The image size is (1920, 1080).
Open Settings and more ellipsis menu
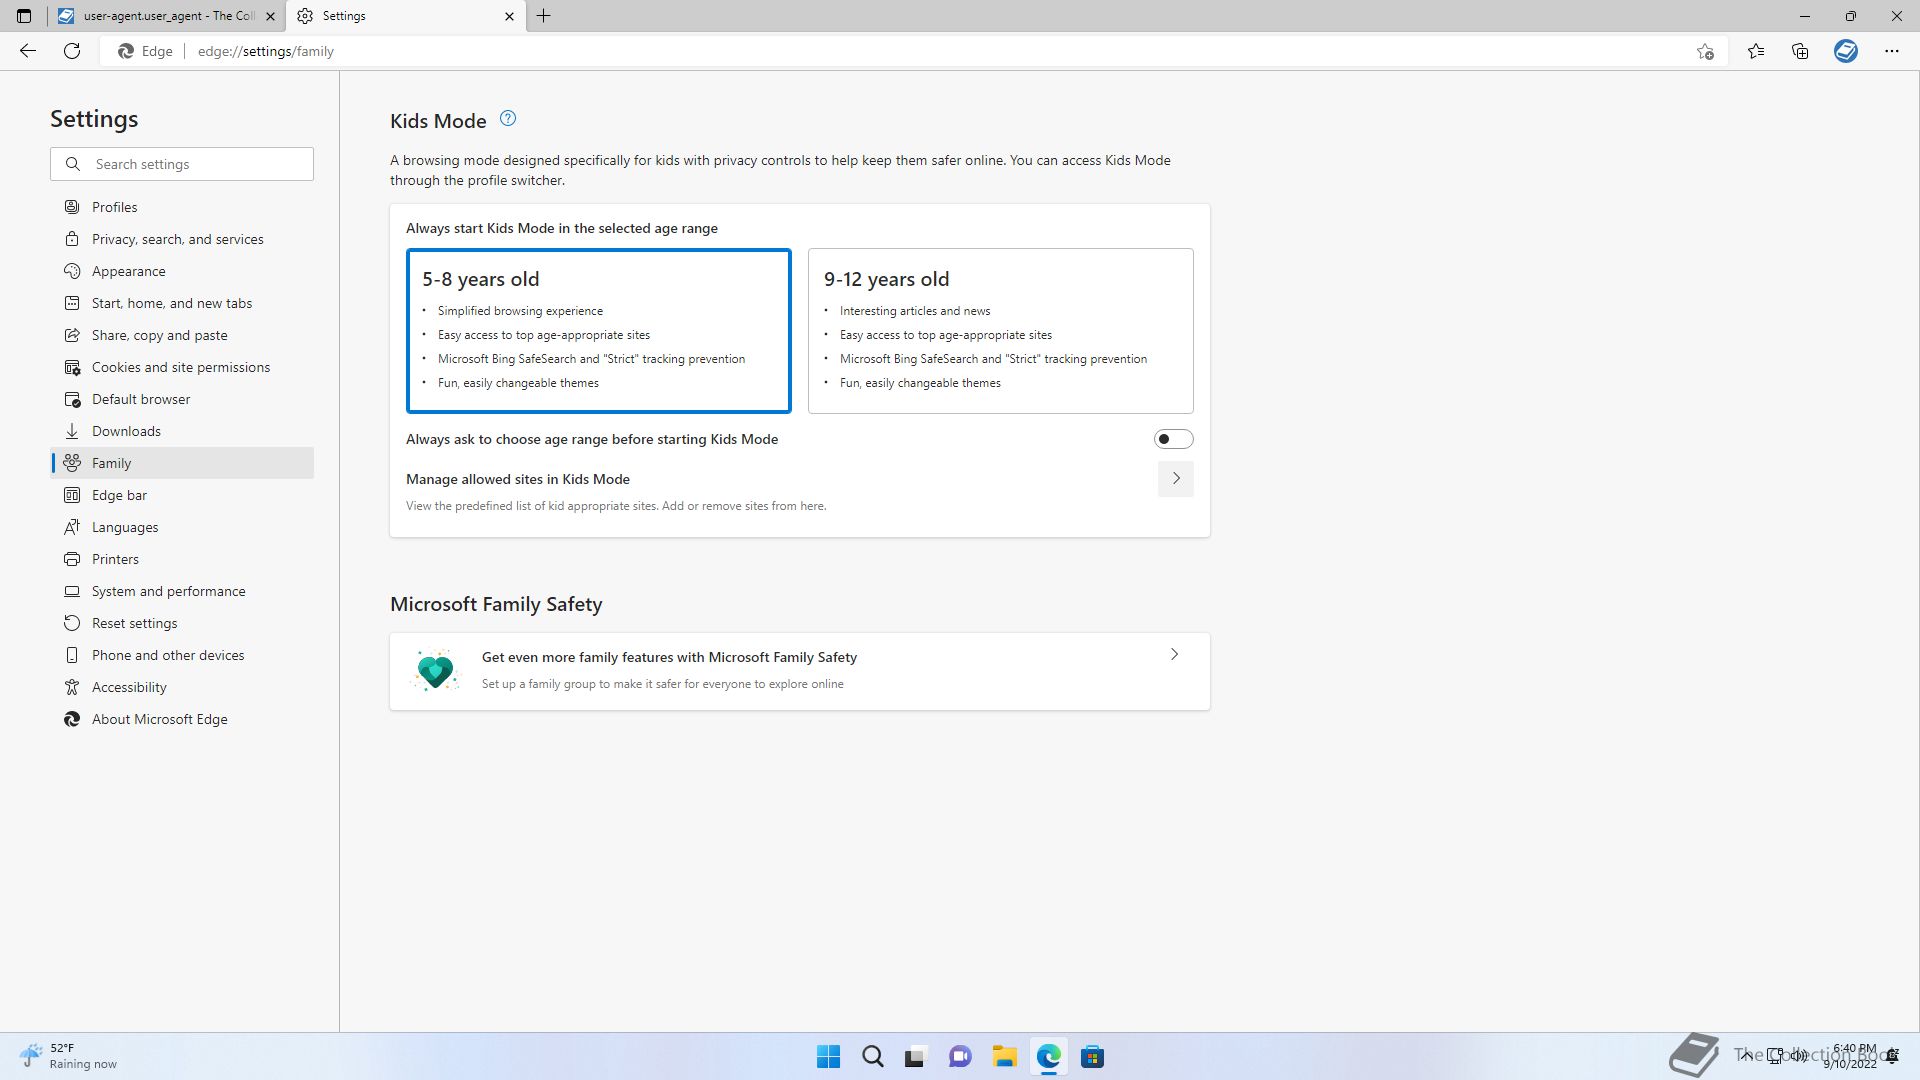coord(1892,51)
